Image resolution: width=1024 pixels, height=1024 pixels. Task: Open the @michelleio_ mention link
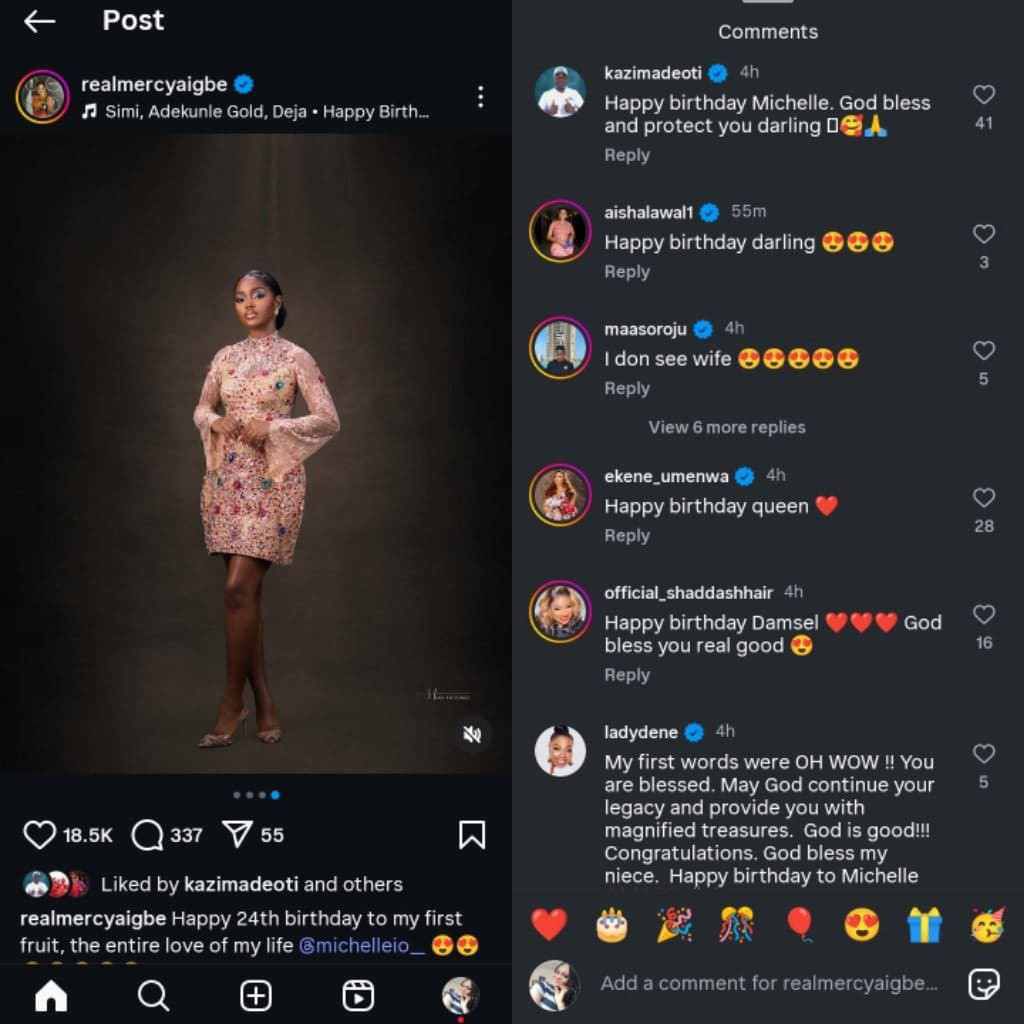(x=361, y=945)
